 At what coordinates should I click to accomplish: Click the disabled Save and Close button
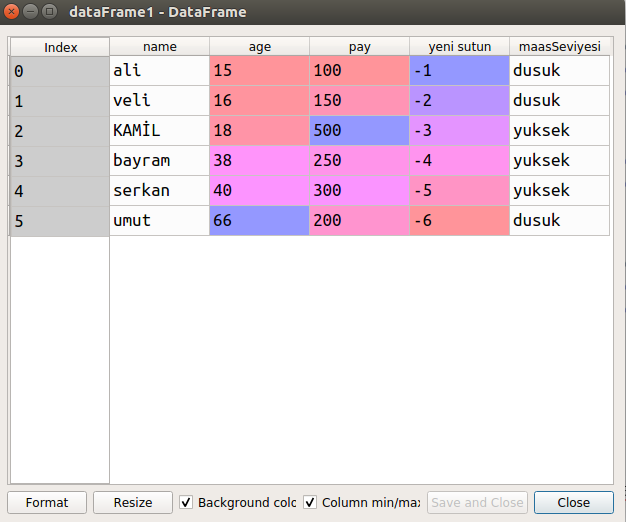click(477, 502)
